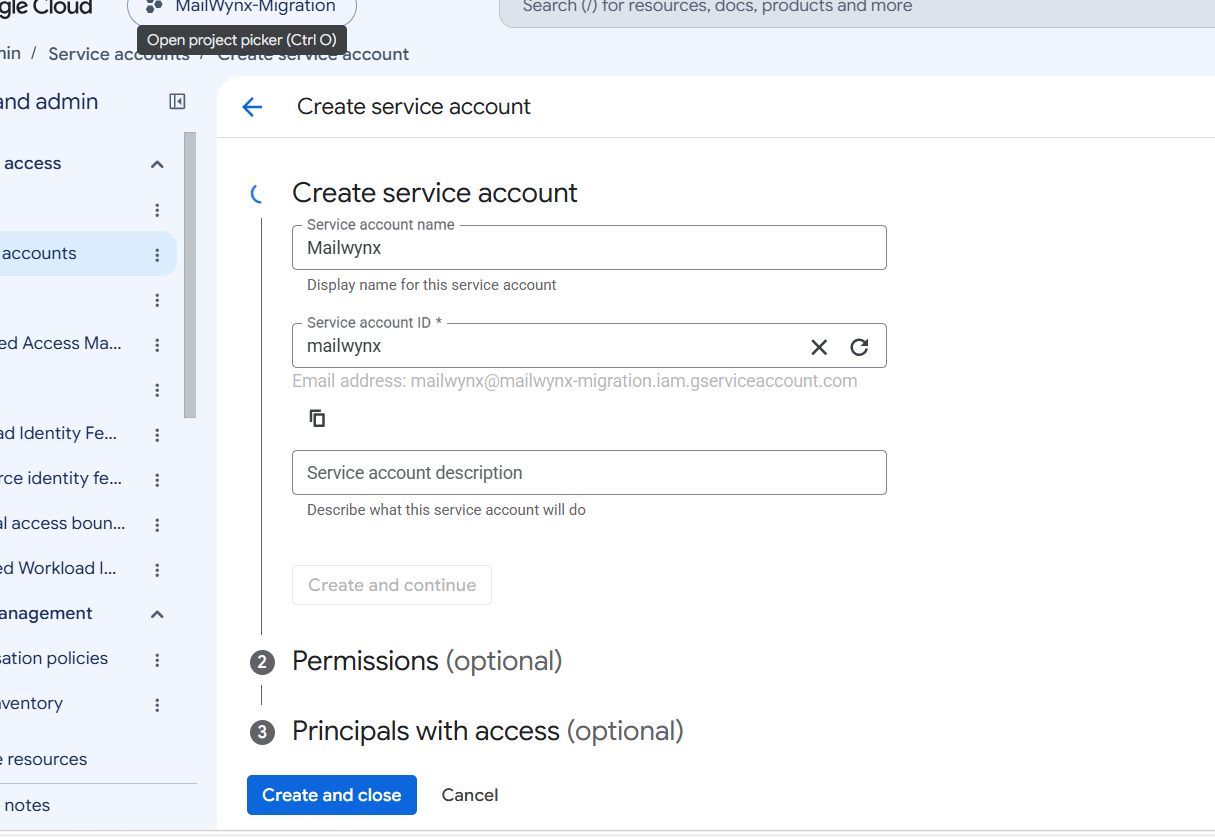
Task: Click the email address mailwynx@mailwynx-migration text
Action: coord(634,381)
